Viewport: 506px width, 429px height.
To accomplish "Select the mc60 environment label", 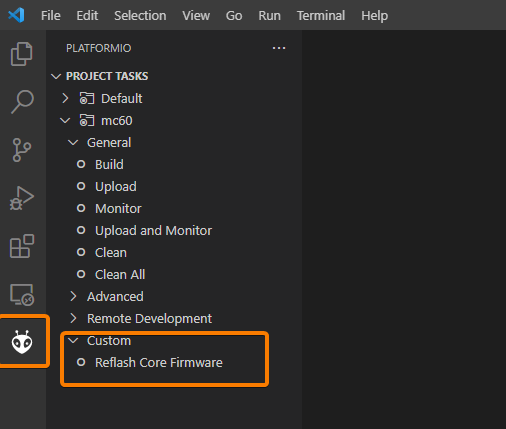I will (117, 121).
